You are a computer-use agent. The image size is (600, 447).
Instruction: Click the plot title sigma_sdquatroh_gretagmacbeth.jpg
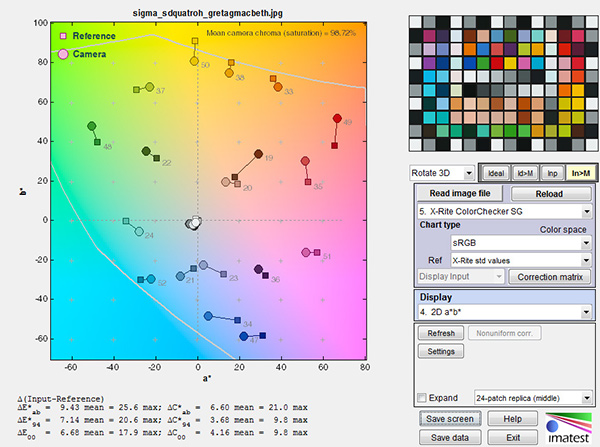pos(207,13)
